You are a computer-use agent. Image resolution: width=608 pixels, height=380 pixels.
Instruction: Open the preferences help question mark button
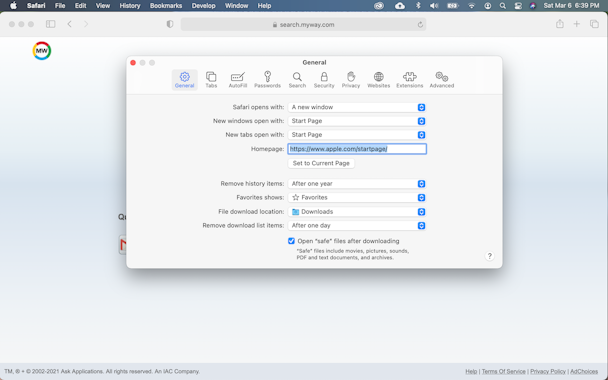[489, 256]
